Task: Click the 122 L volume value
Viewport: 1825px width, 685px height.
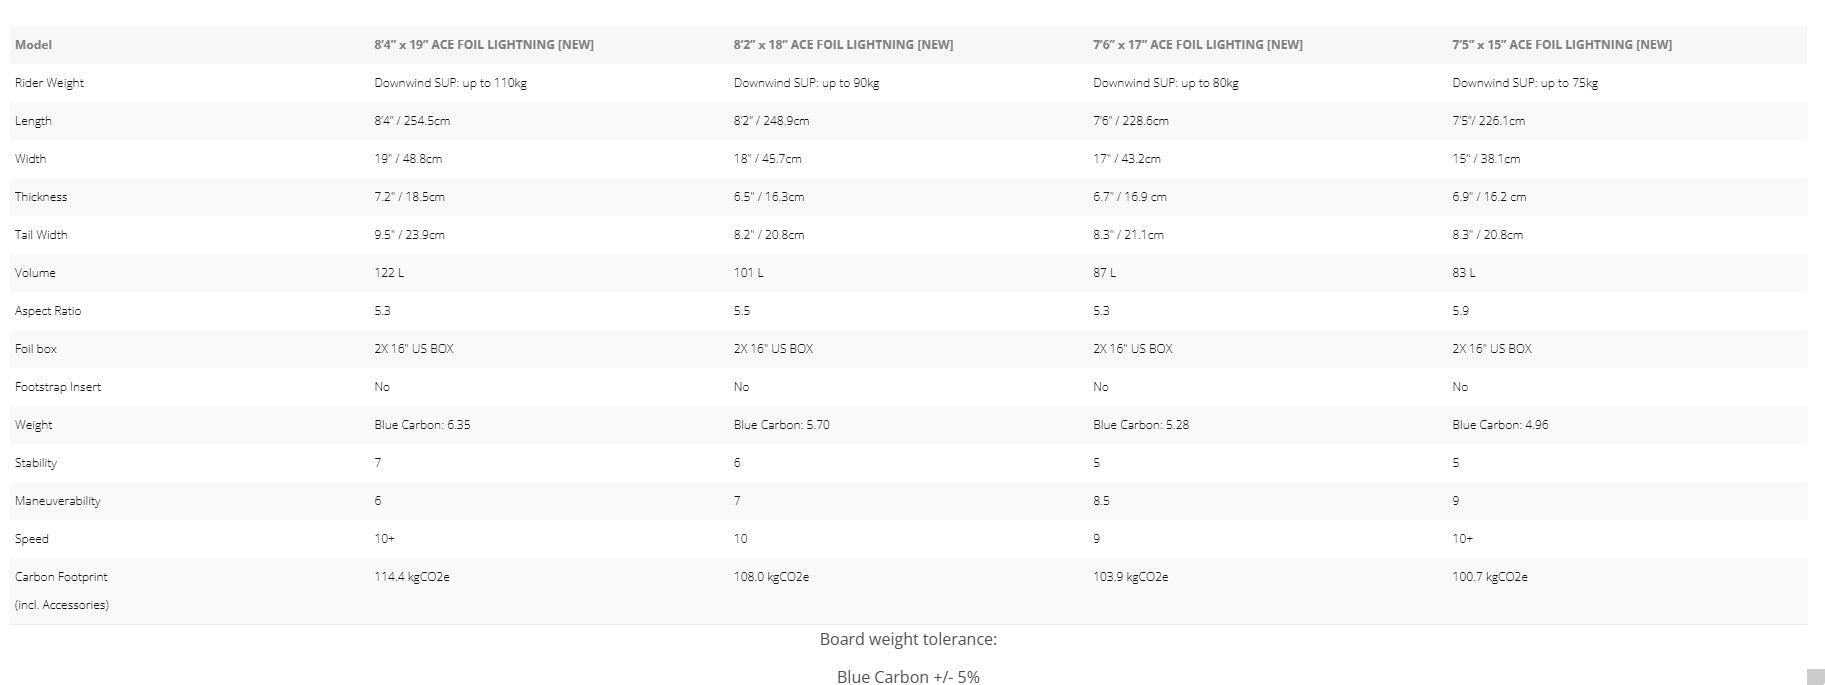Action: [x=389, y=273]
